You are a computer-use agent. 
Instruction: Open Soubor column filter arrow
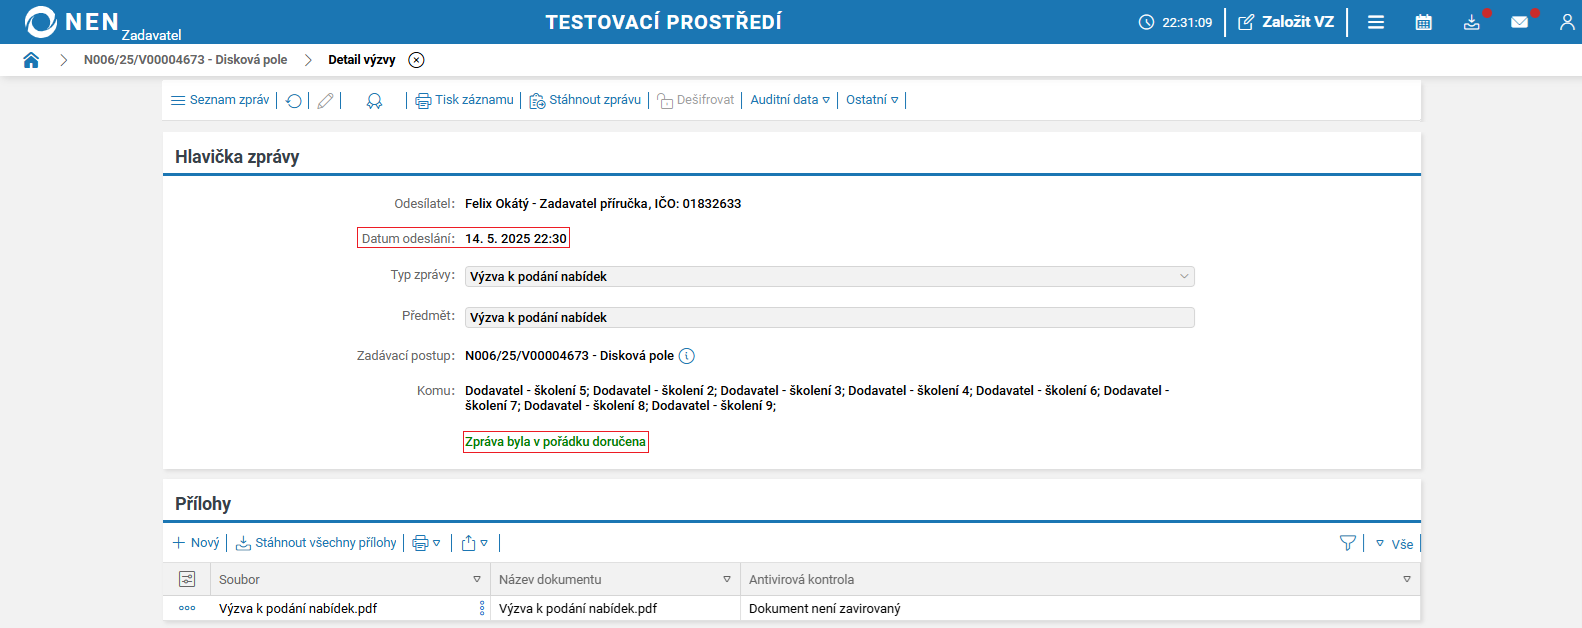[477, 580]
